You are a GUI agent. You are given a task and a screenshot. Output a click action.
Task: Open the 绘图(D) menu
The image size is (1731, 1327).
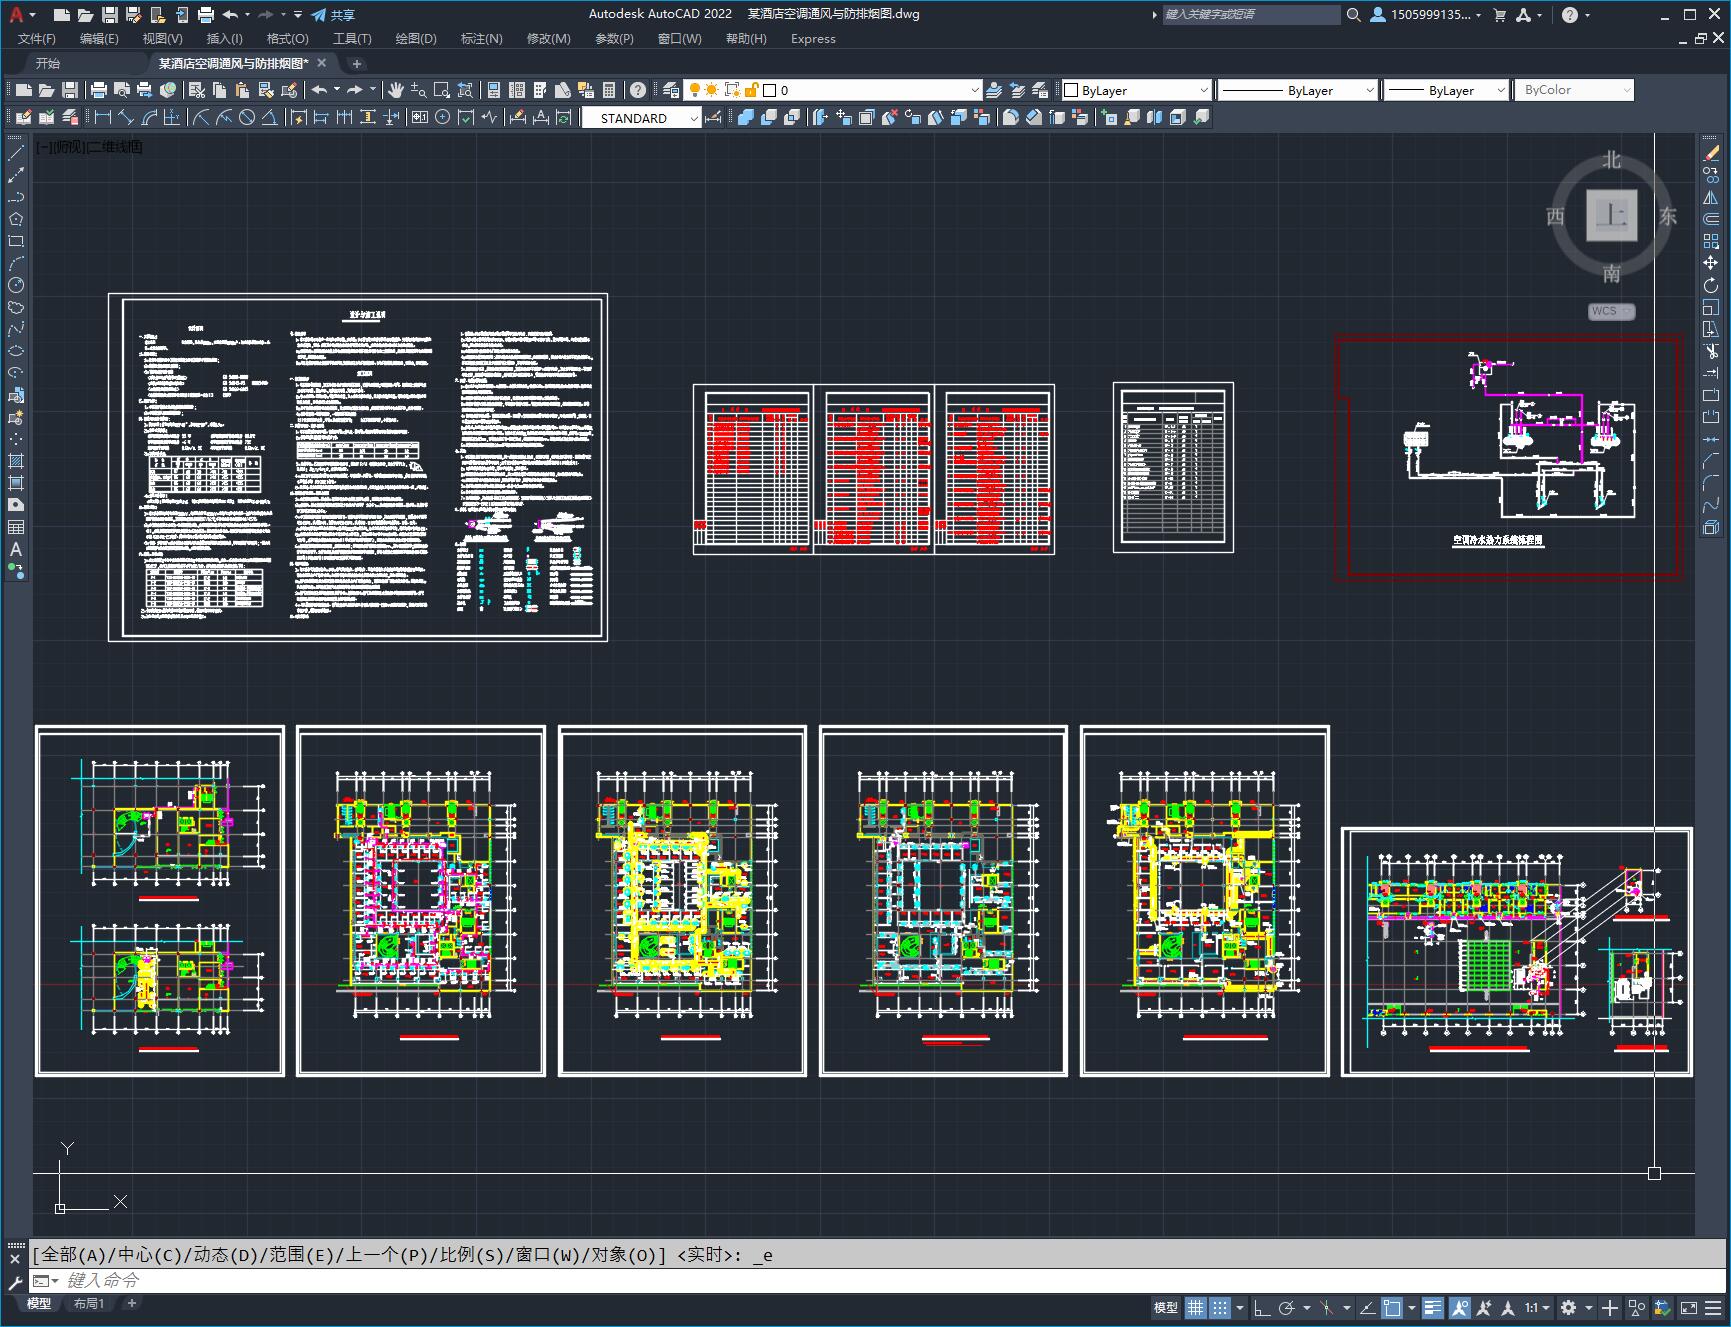coord(416,39)
